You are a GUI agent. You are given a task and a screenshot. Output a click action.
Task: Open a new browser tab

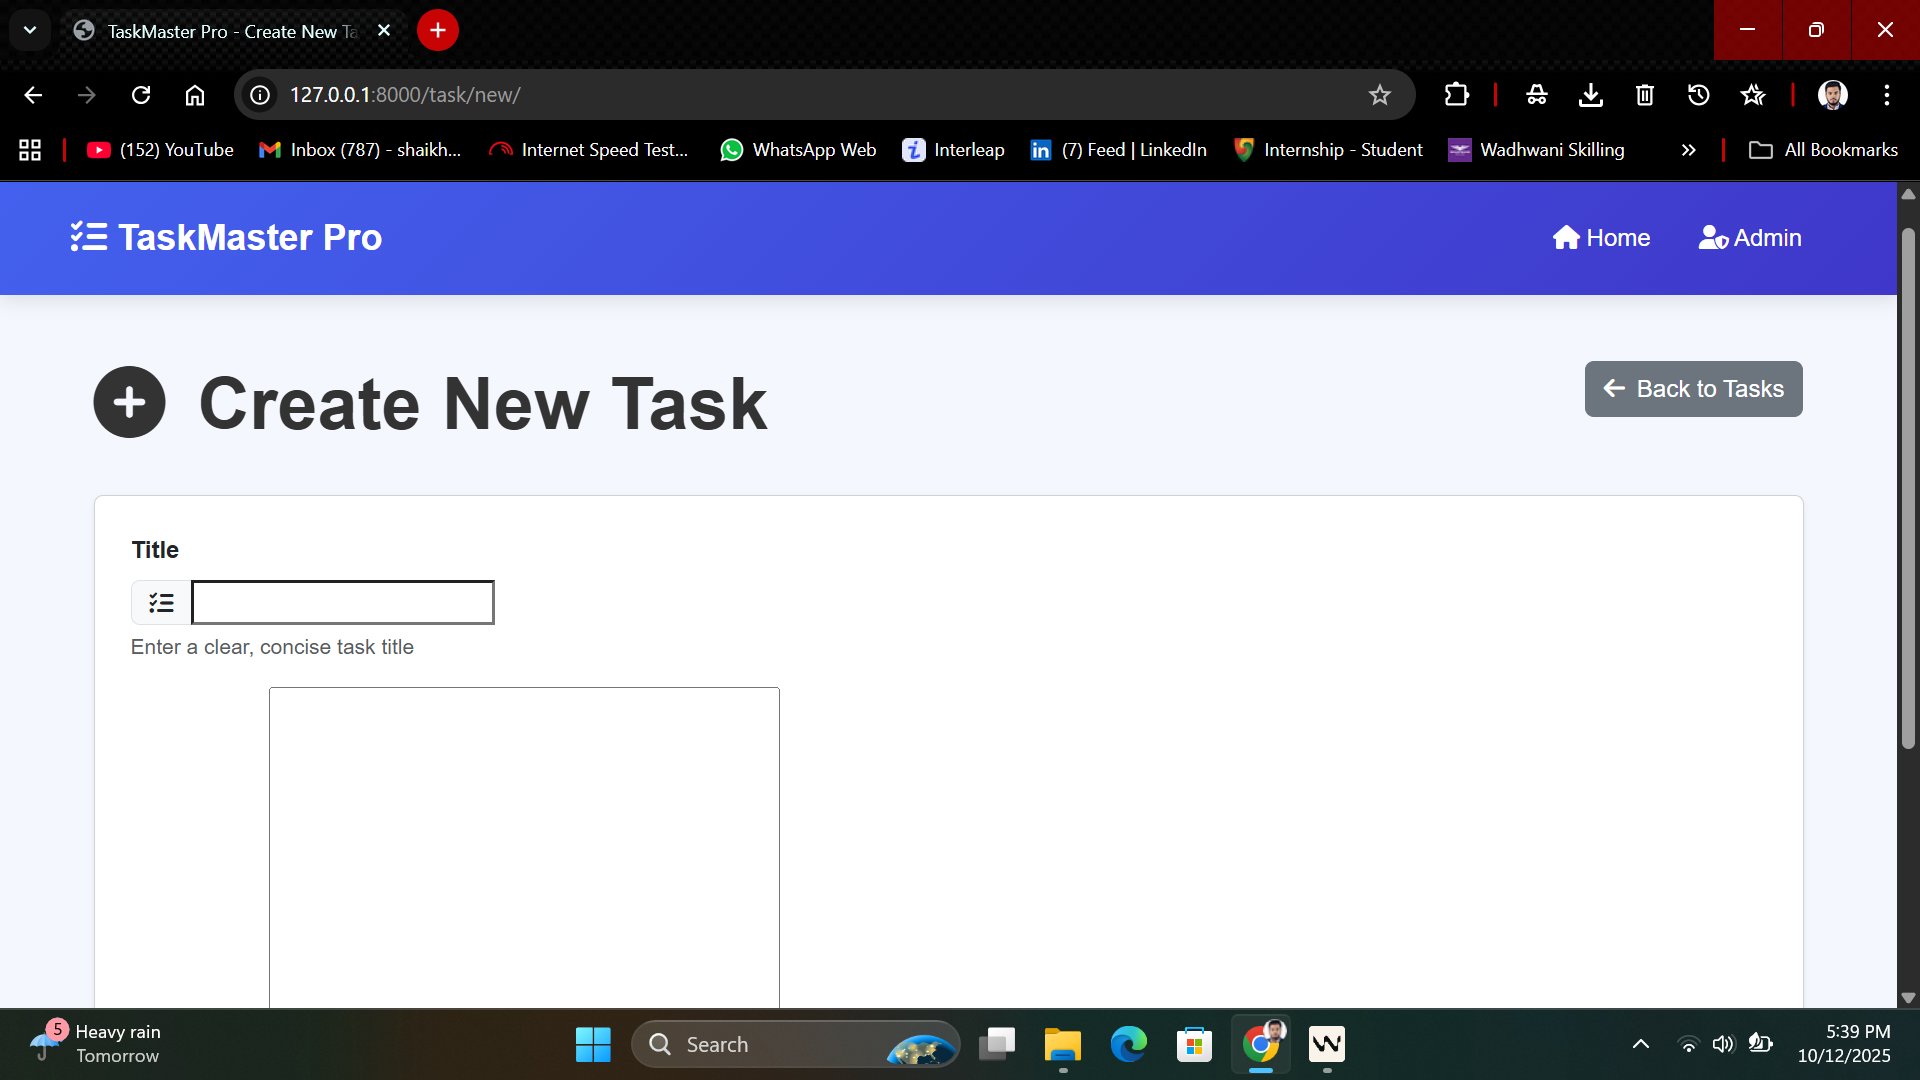tap(438, 30)
